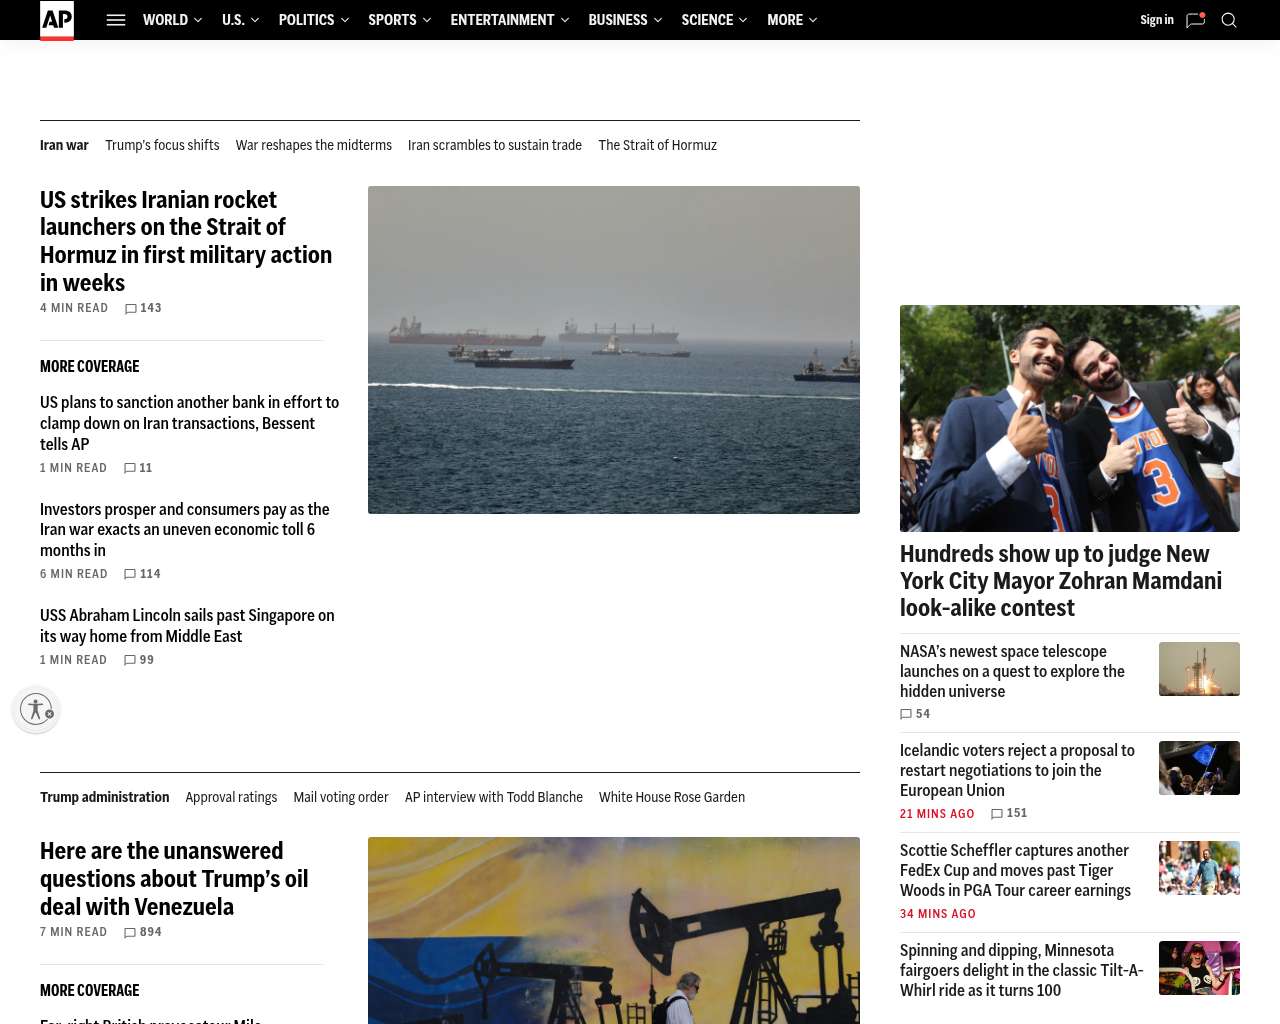Expand the U.S. menu chevron
The height and width of the screenshot is (1024, 1280).
tap(255, 20)
